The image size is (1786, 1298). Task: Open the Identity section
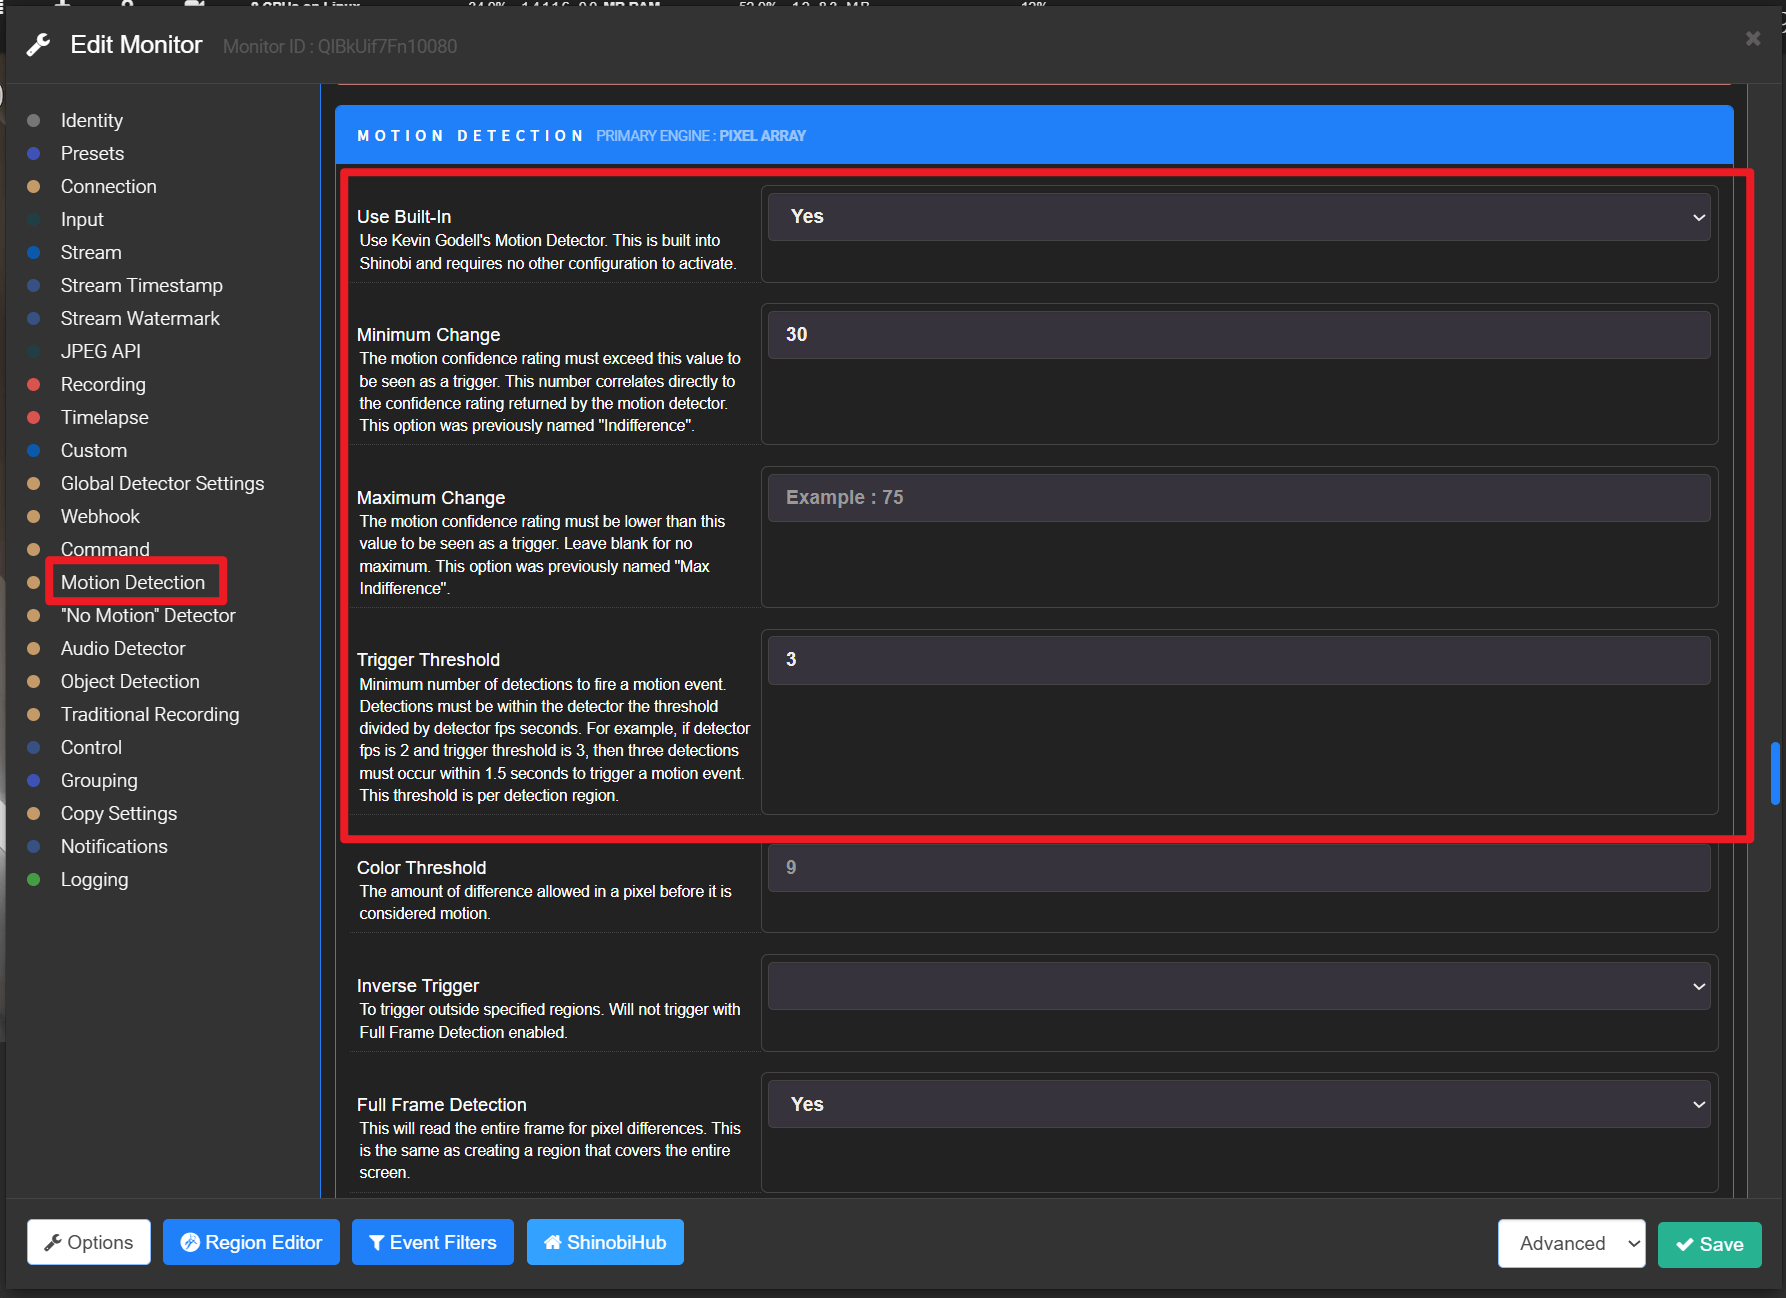pos(92,120)
